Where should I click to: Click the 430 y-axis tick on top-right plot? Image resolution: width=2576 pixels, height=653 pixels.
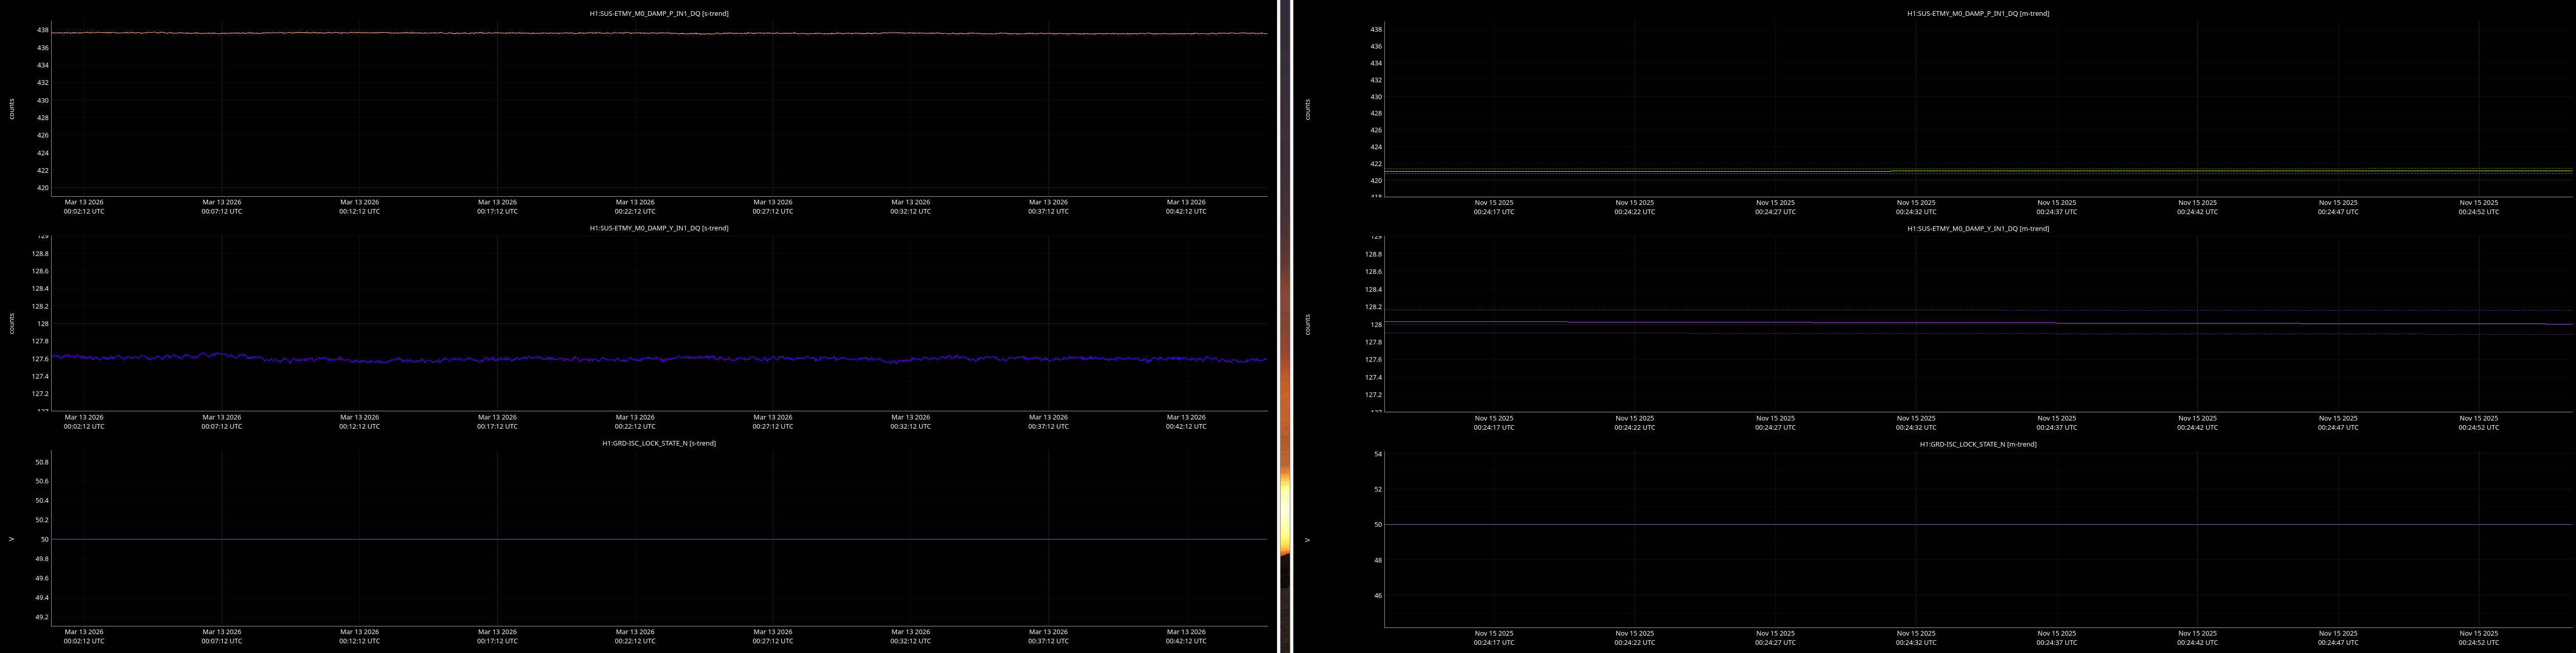1376,97
